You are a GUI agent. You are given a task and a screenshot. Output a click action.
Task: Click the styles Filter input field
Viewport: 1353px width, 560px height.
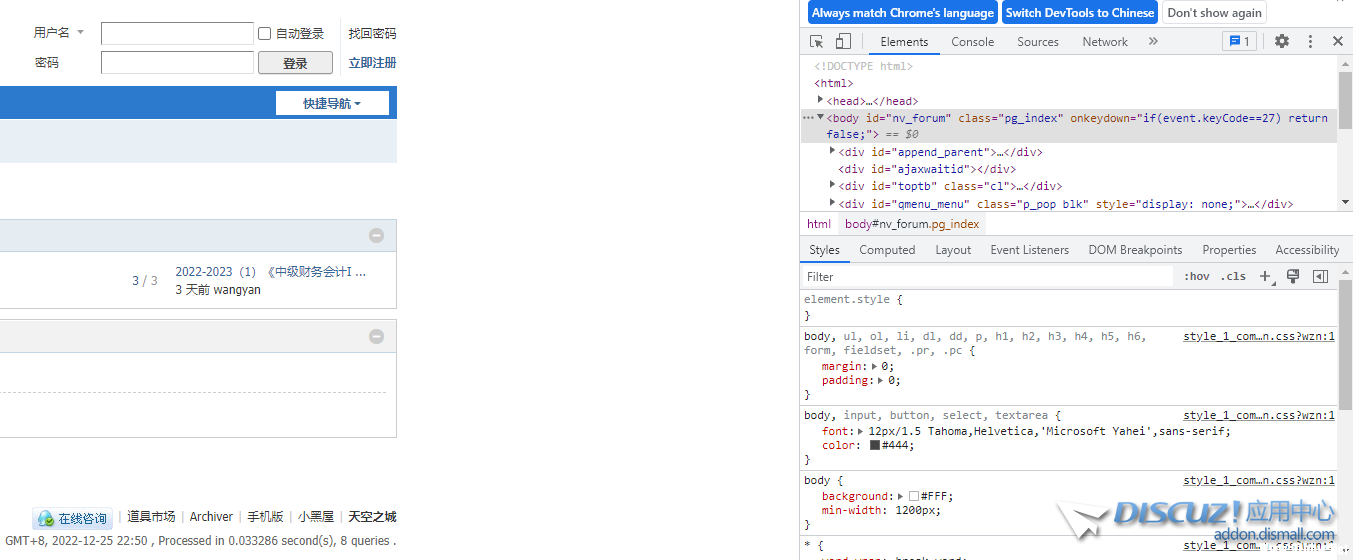[985, 277]
